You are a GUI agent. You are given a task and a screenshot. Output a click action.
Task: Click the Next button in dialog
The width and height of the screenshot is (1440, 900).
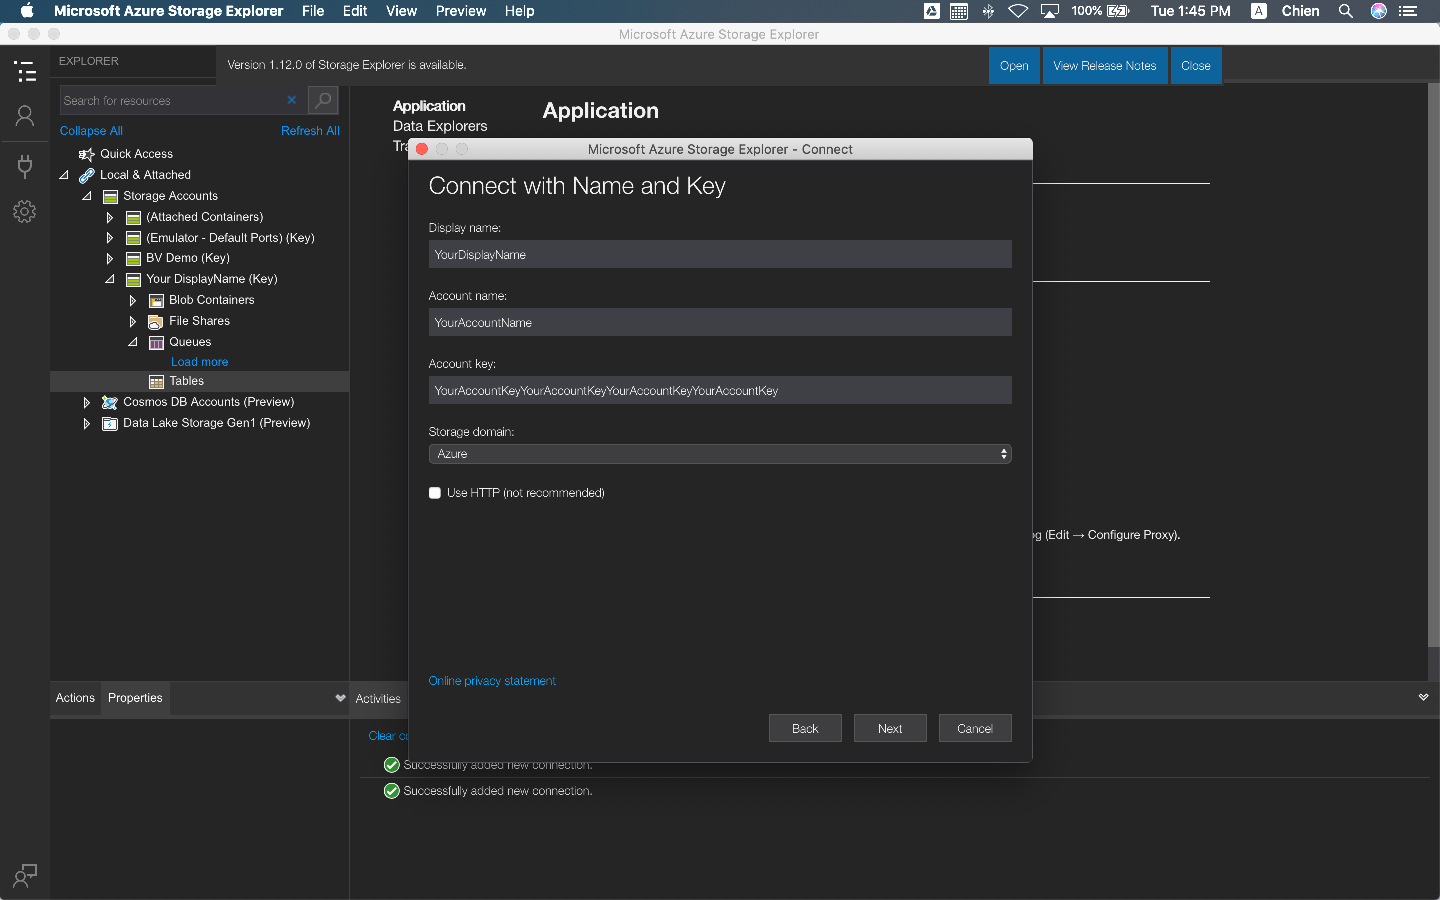[889, 729]
